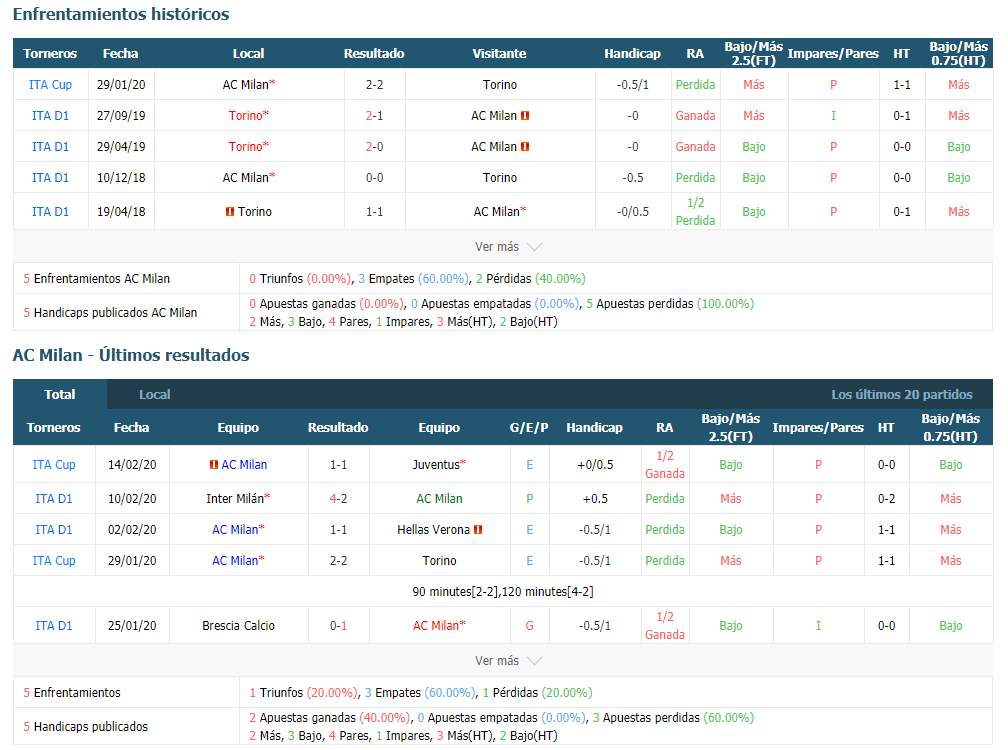
Task: Click AC Milan team name on 14/02/20 row
Action: pyautogui.click(x=244, y=465)
